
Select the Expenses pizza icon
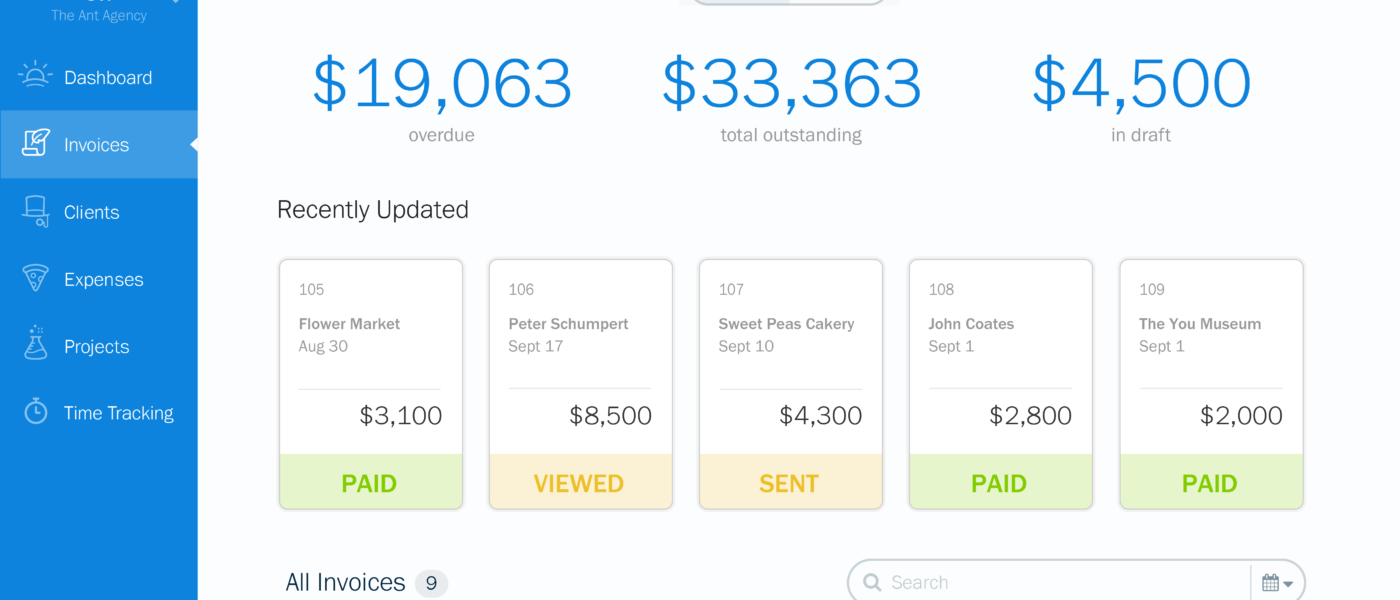(x=36, y=278)
